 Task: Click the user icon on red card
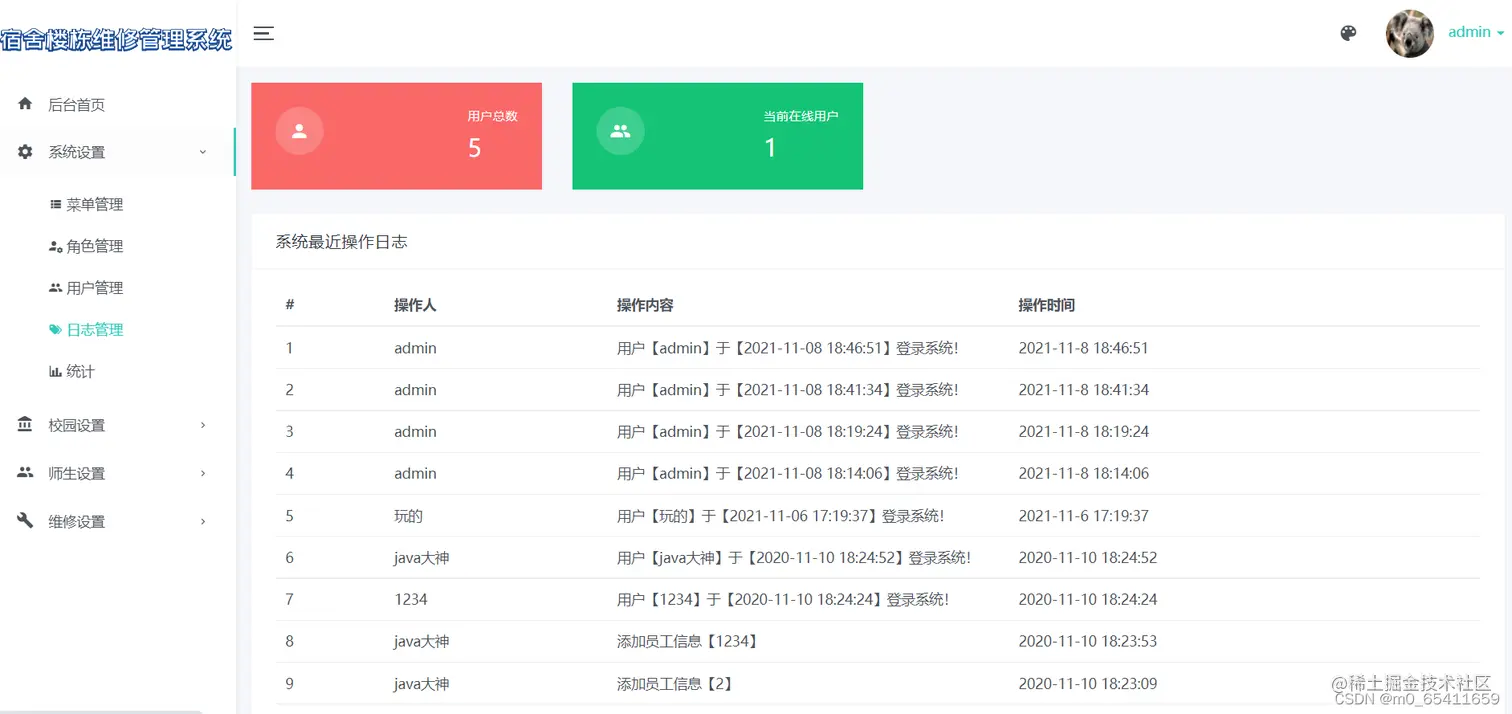pos(299,131)
